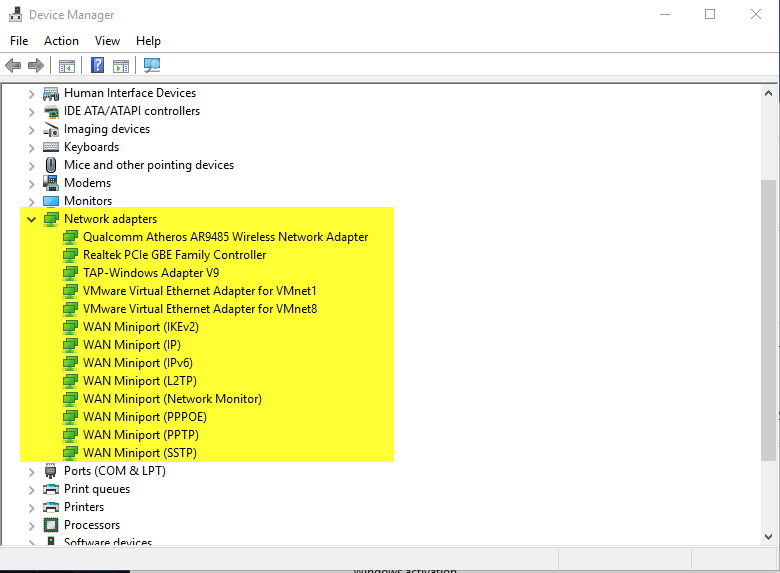Select Qualcomm Atheros AR9485 Wireless Network Adapter

pyautogui.click(x=225, y=237)
